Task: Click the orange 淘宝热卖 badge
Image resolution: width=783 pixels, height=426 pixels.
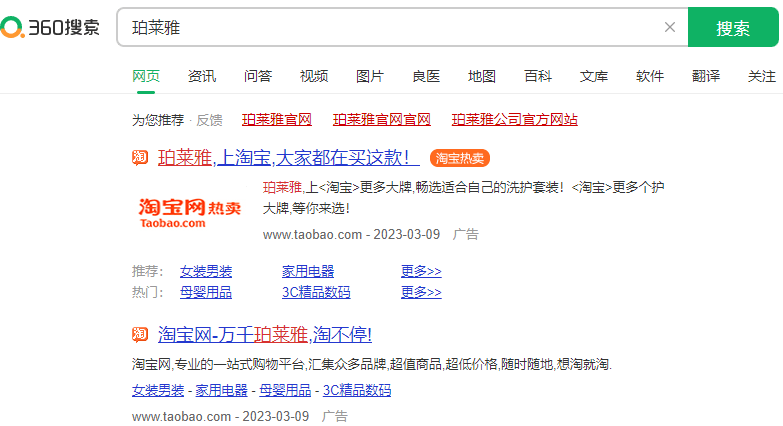Action: click(459, 158)
